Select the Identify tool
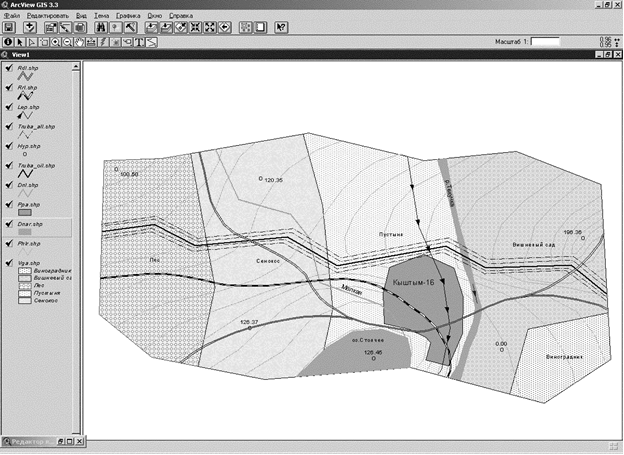 click(8, 42)
